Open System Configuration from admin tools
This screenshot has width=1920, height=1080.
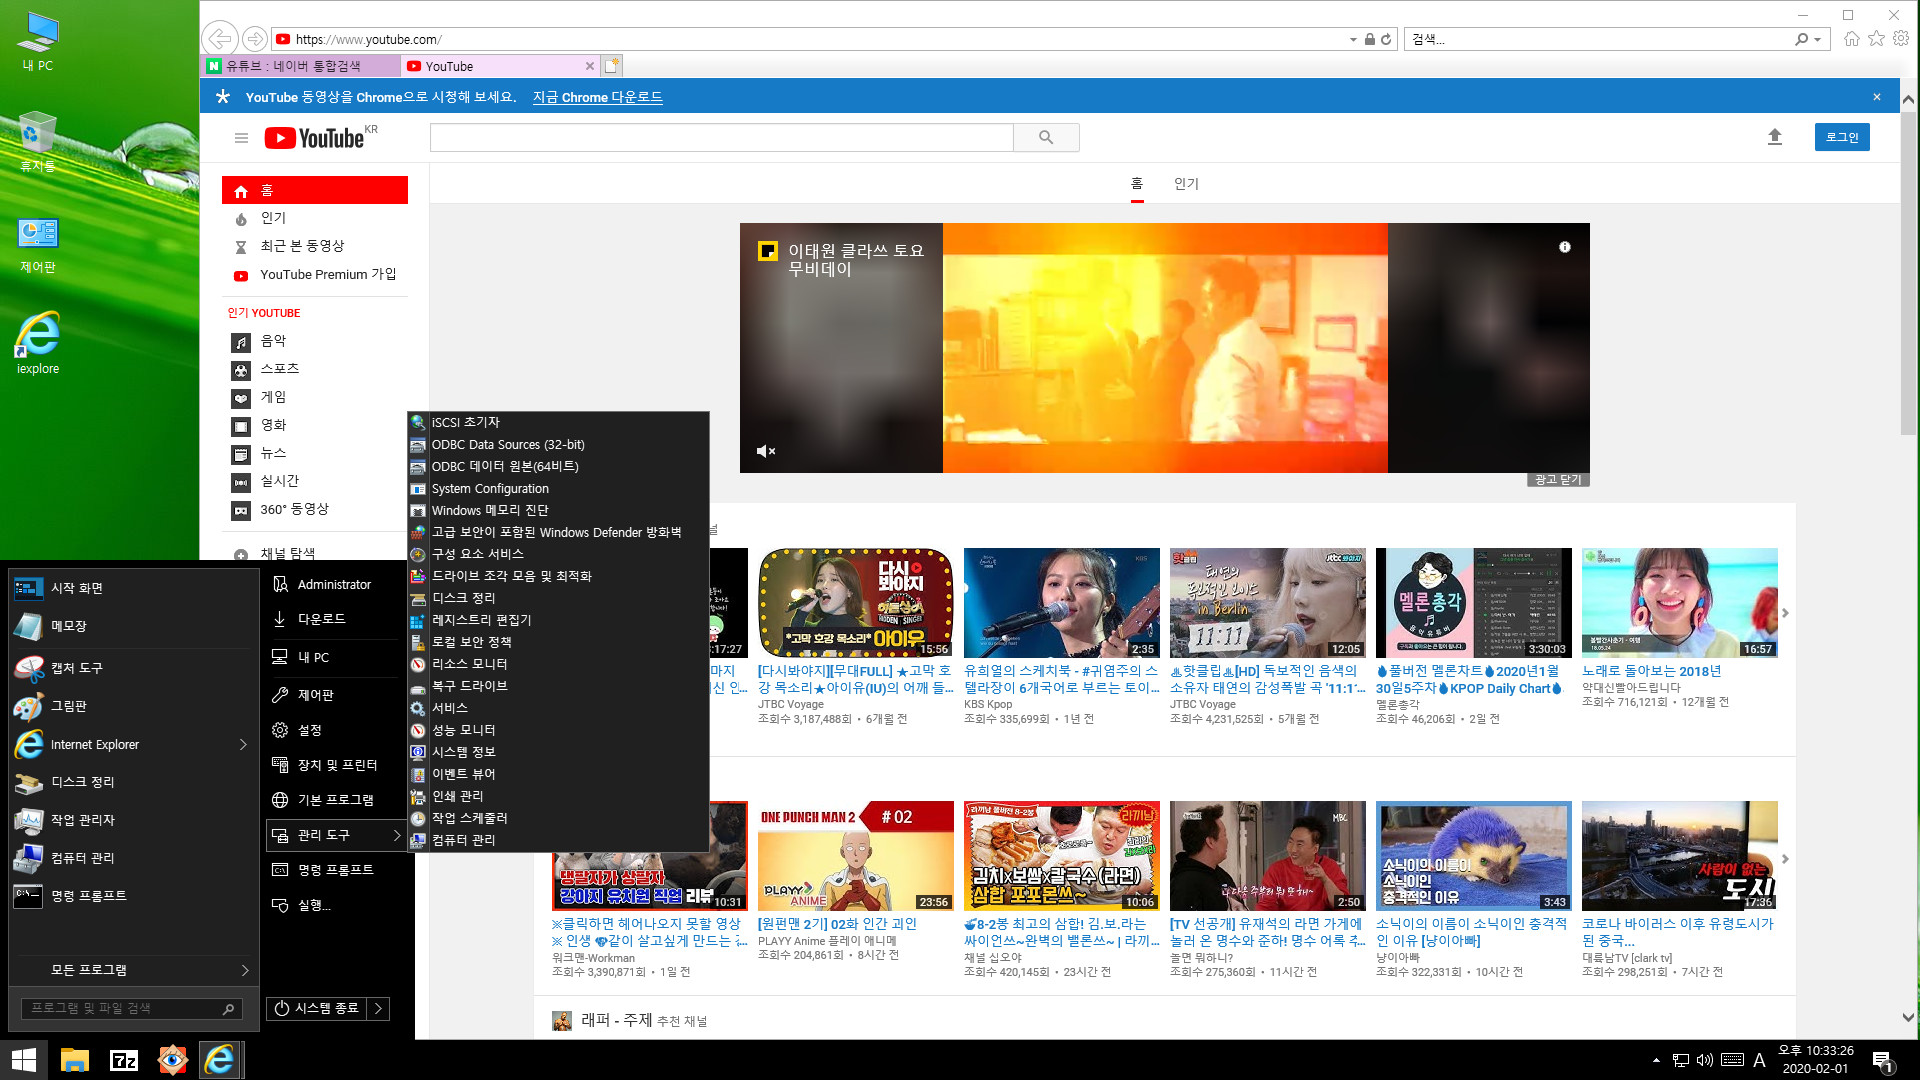click(x=558, y=489)
